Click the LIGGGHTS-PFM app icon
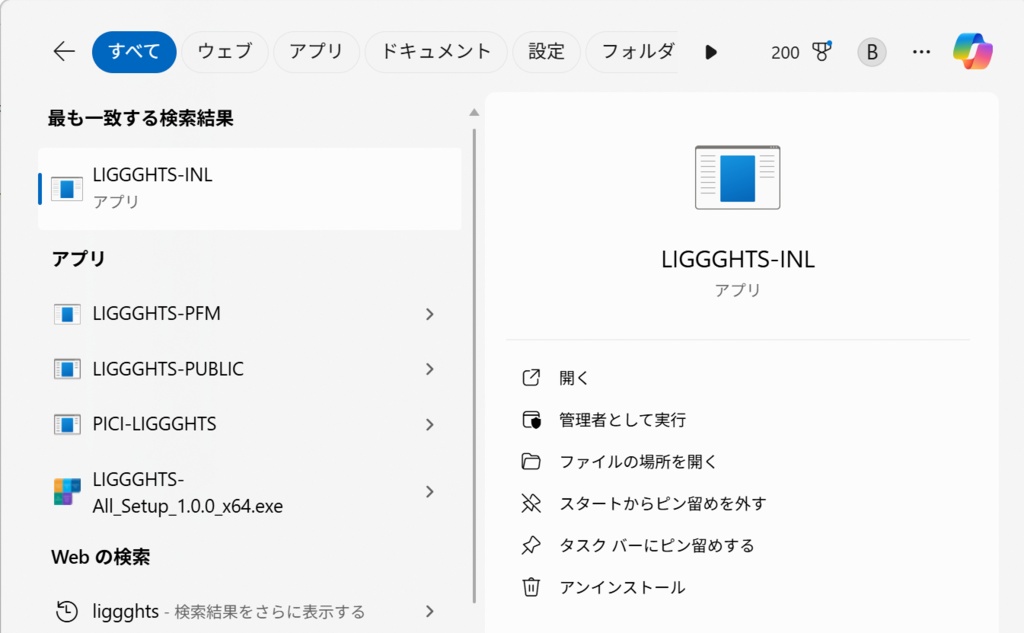Image resolution: width=1024 pixels, height=633 pixels. 66,313
